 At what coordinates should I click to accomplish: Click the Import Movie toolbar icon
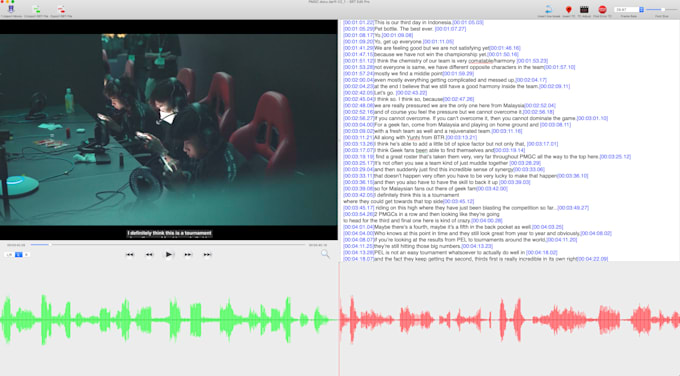tap(11, 9)
